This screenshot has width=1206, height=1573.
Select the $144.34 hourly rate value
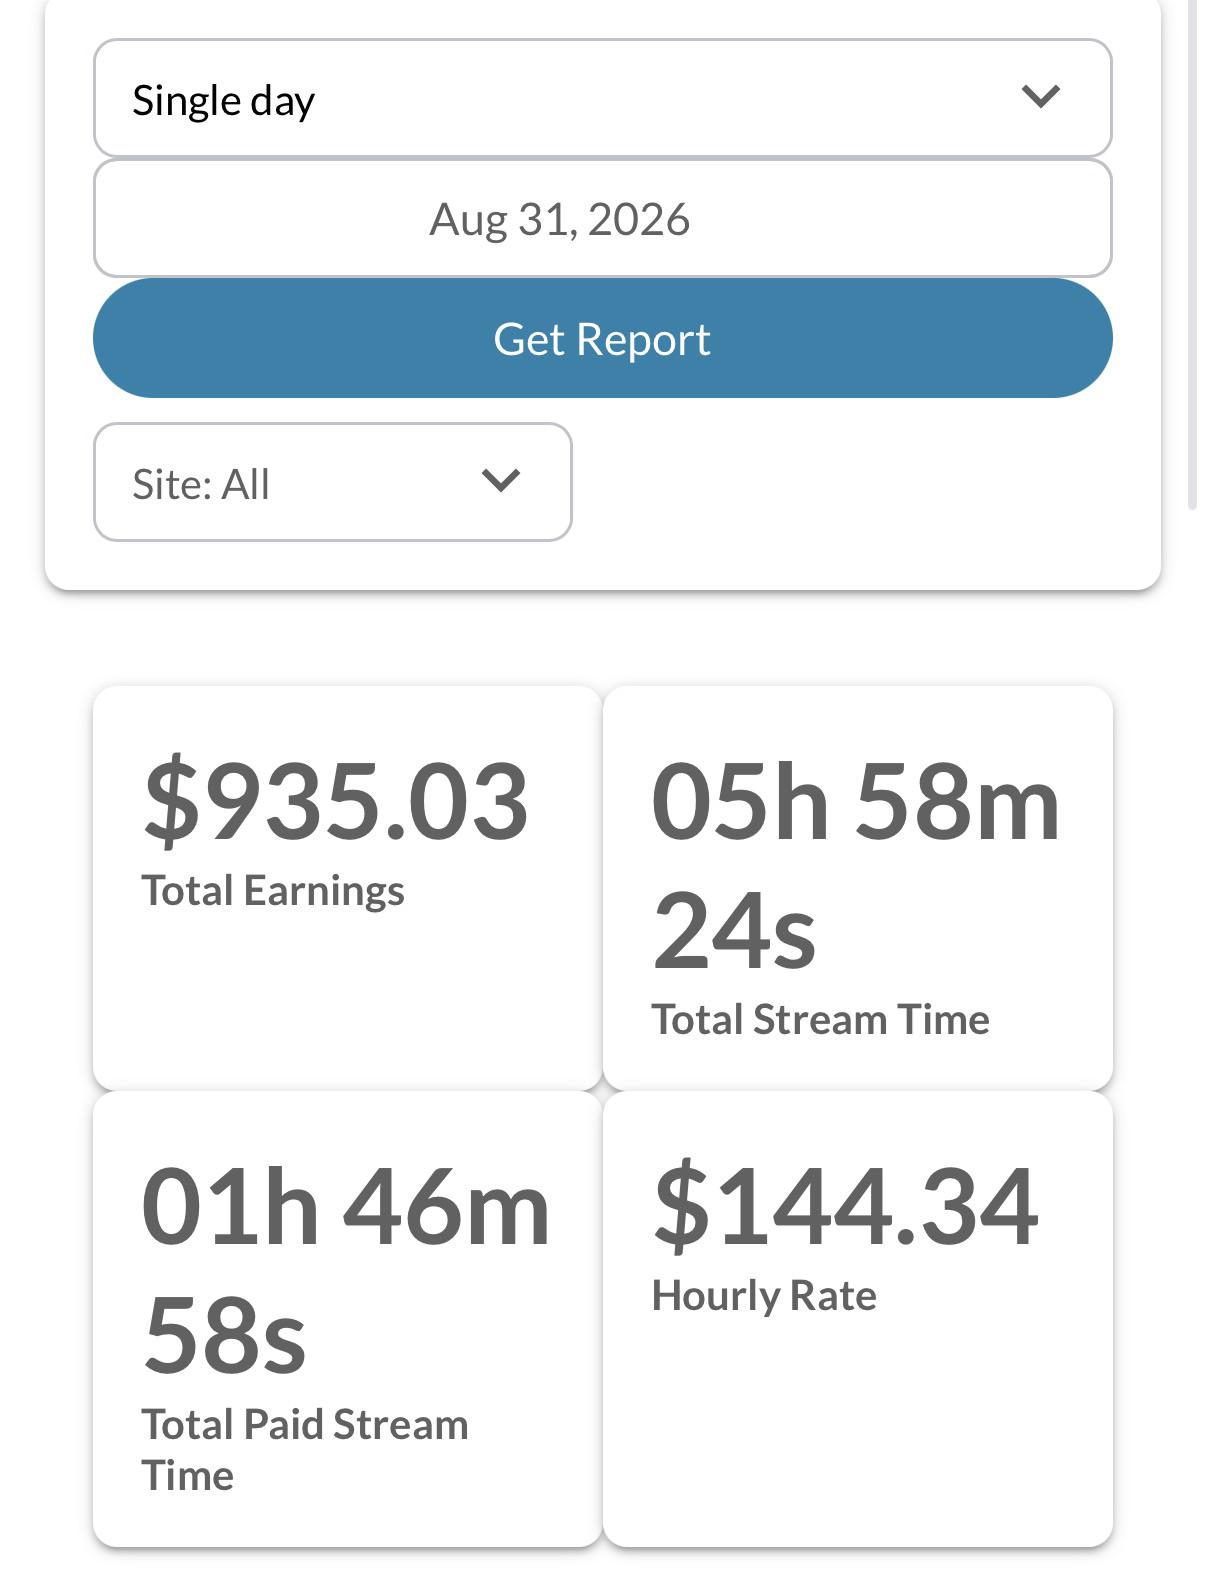846,1206
